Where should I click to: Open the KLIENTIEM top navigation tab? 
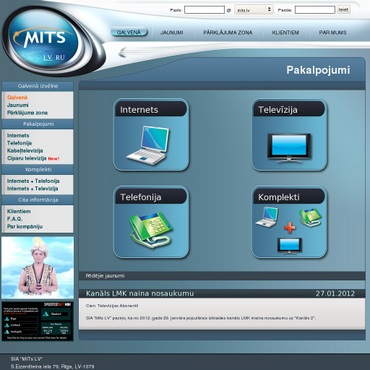285,33
